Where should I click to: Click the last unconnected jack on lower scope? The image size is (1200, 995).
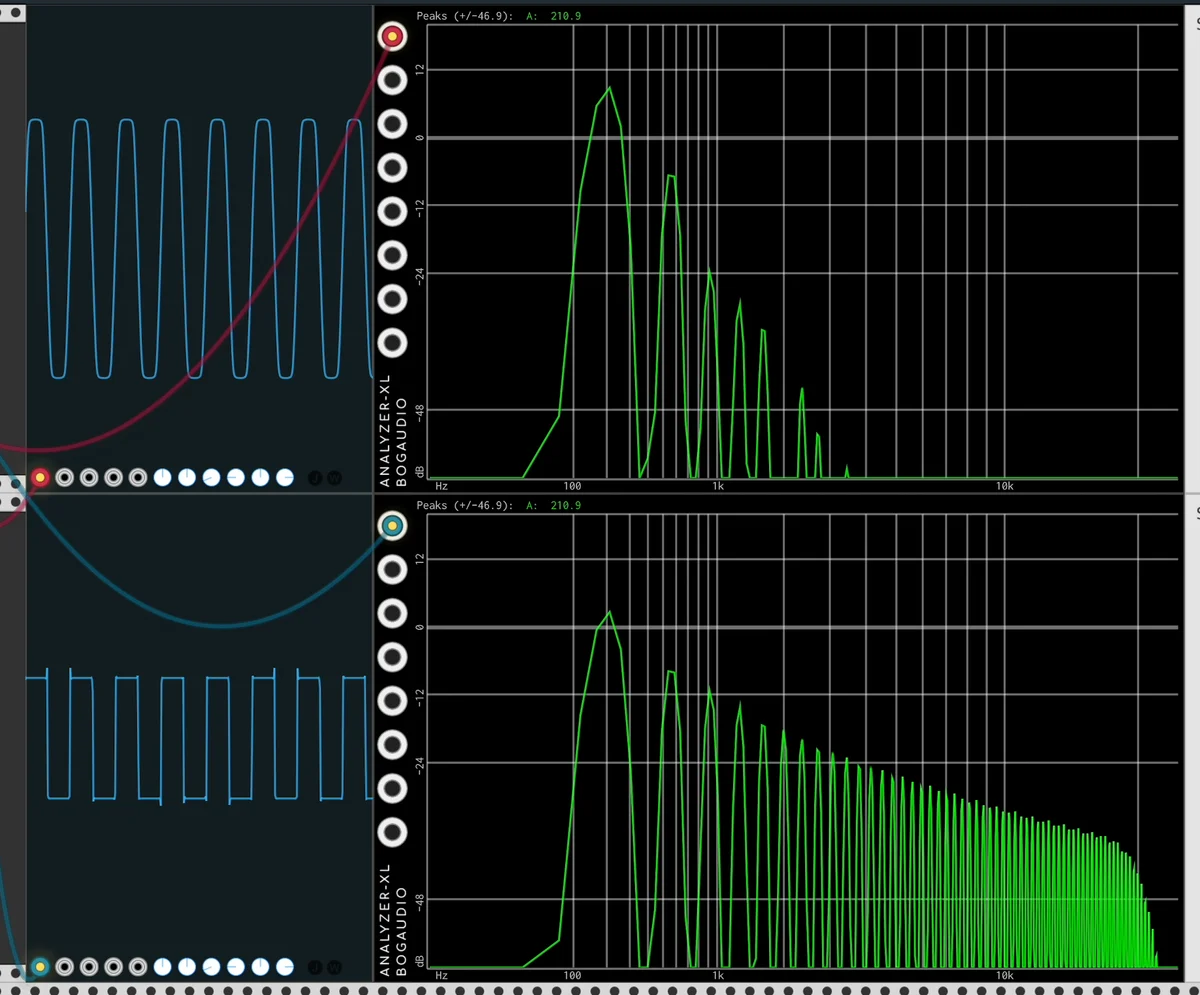coord(138,966)
